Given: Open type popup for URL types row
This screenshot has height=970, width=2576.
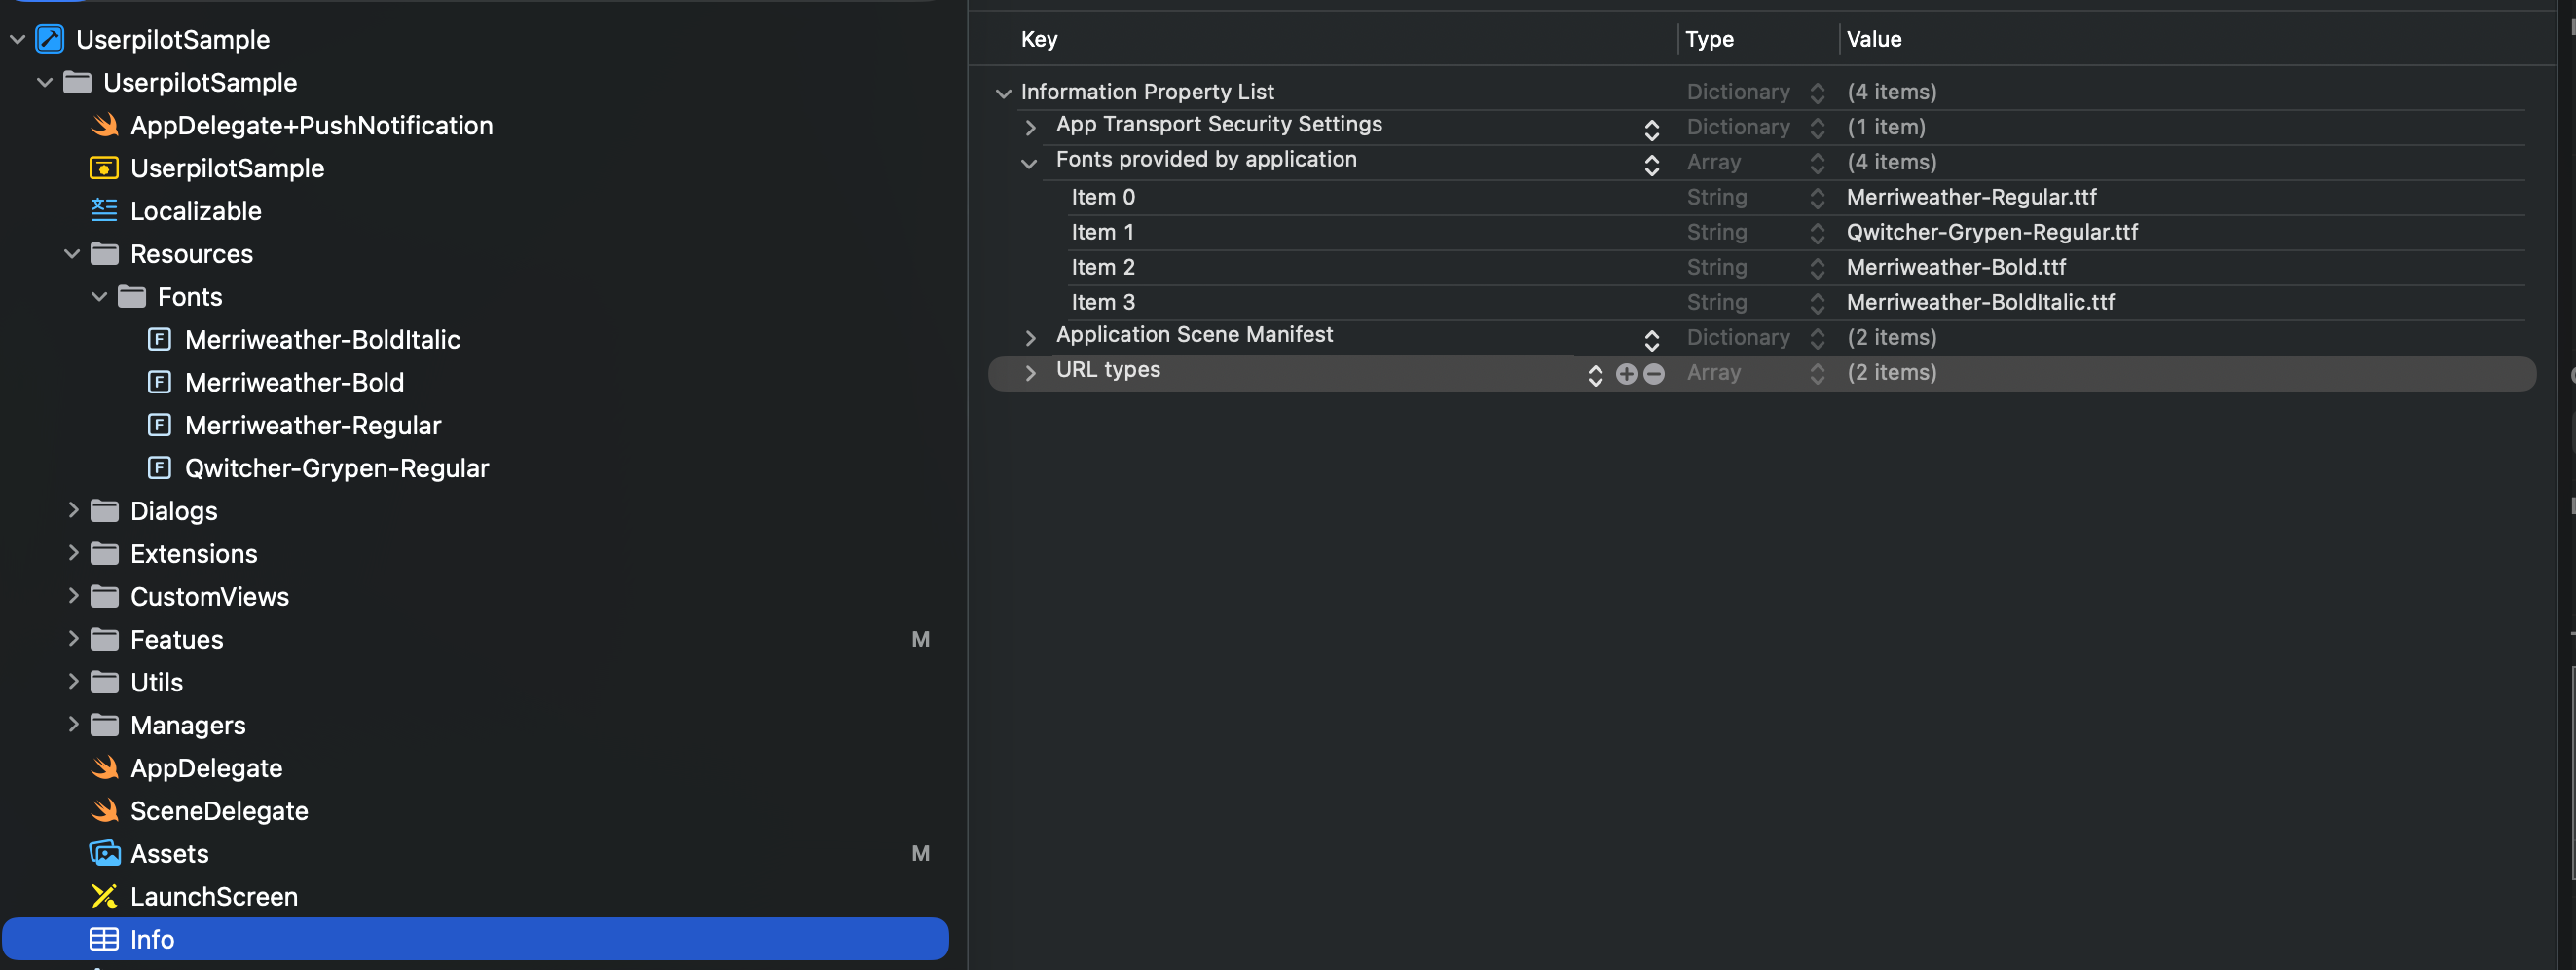Looking at the screenshot, I should point(1817,374).
